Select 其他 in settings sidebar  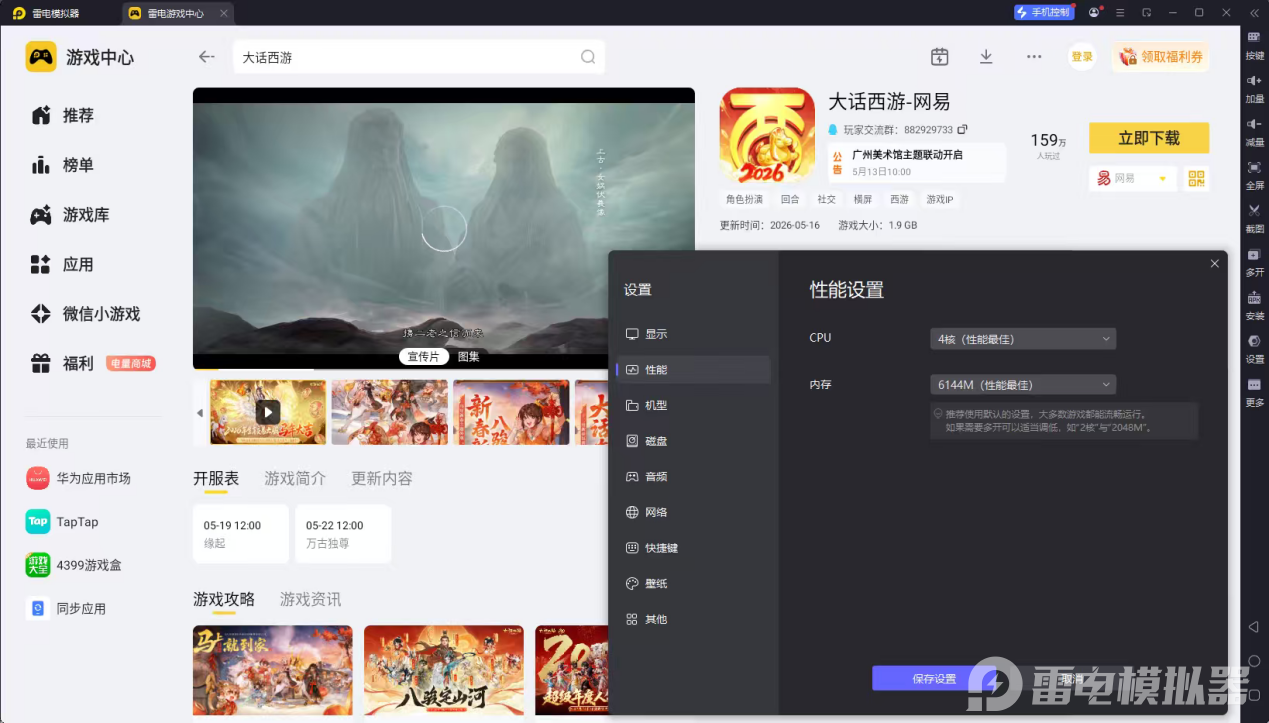tap(693, 619)
